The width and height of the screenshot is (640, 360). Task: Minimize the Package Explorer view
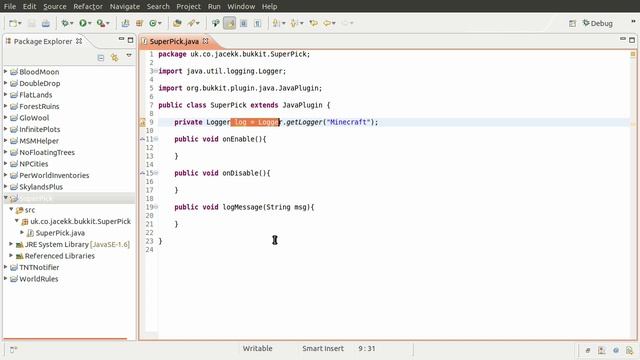[x=121, y=39]
